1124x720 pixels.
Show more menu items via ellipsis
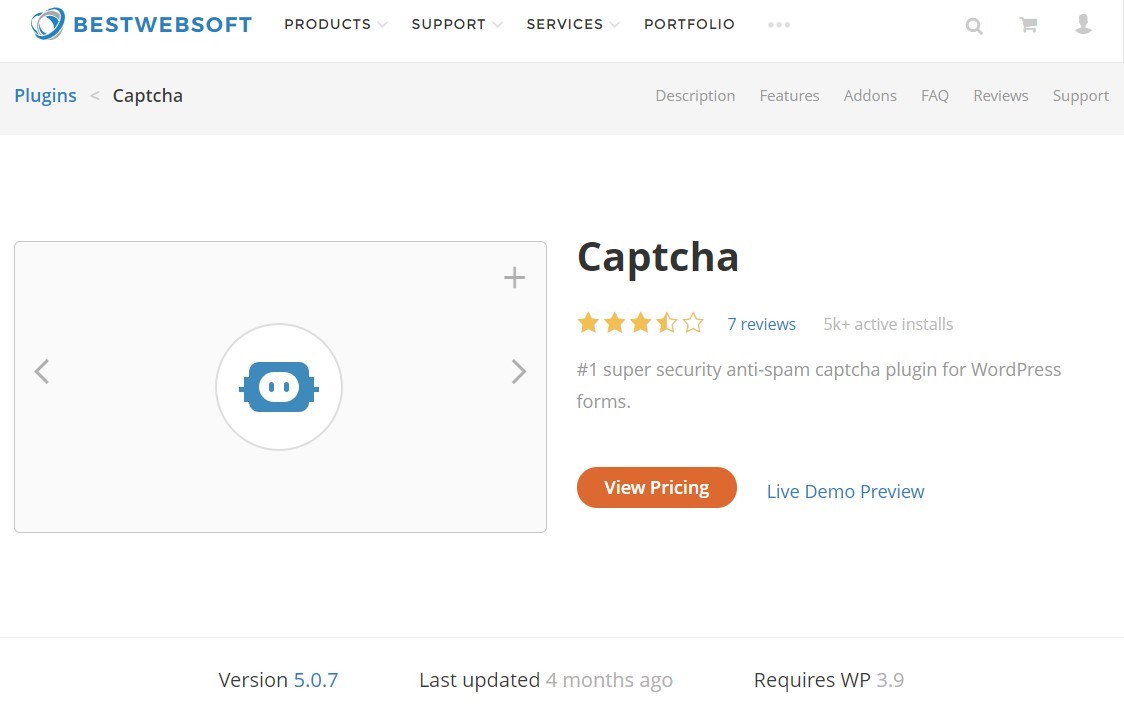pos(778,24)
